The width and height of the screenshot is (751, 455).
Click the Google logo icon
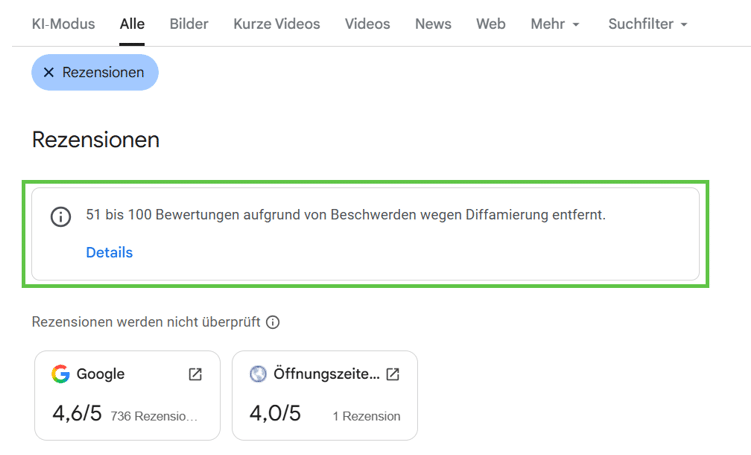point(61,374)
